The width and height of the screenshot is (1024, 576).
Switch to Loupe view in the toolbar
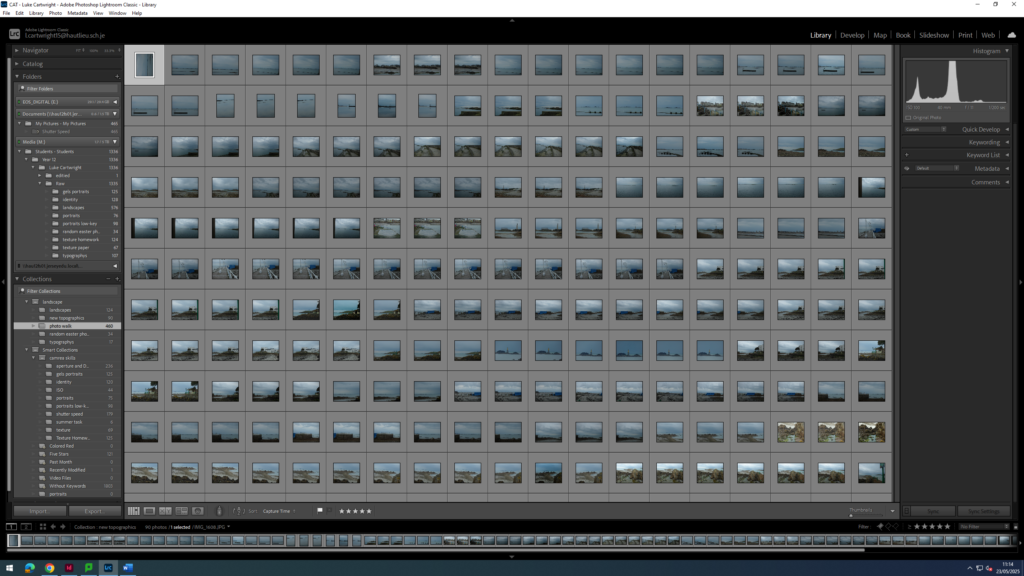click(150, 511)
